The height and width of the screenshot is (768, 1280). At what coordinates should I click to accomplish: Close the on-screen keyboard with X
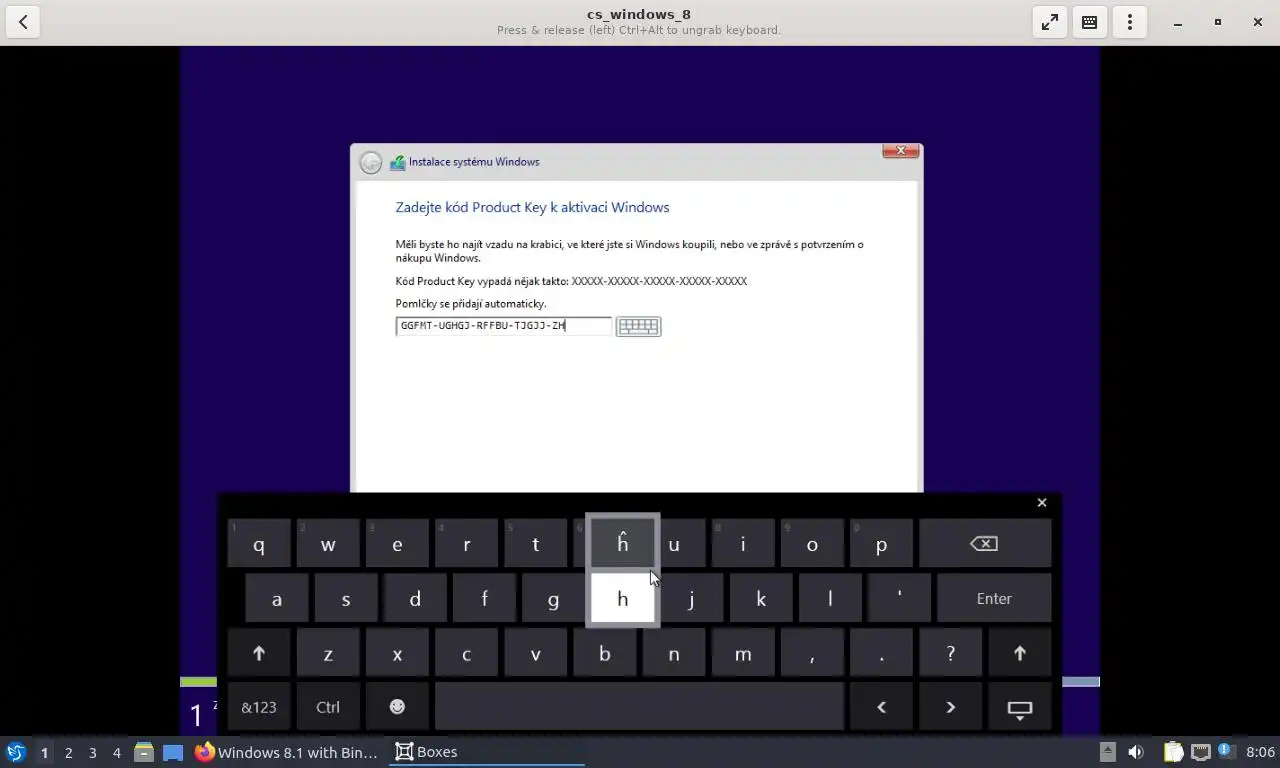(x=1042, y=503)
